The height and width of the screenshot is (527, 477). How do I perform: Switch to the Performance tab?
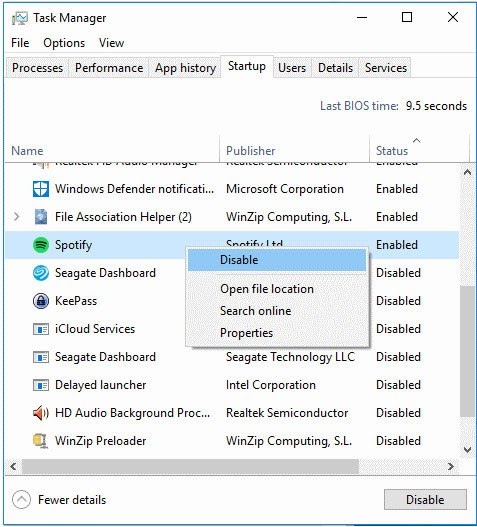109,68
